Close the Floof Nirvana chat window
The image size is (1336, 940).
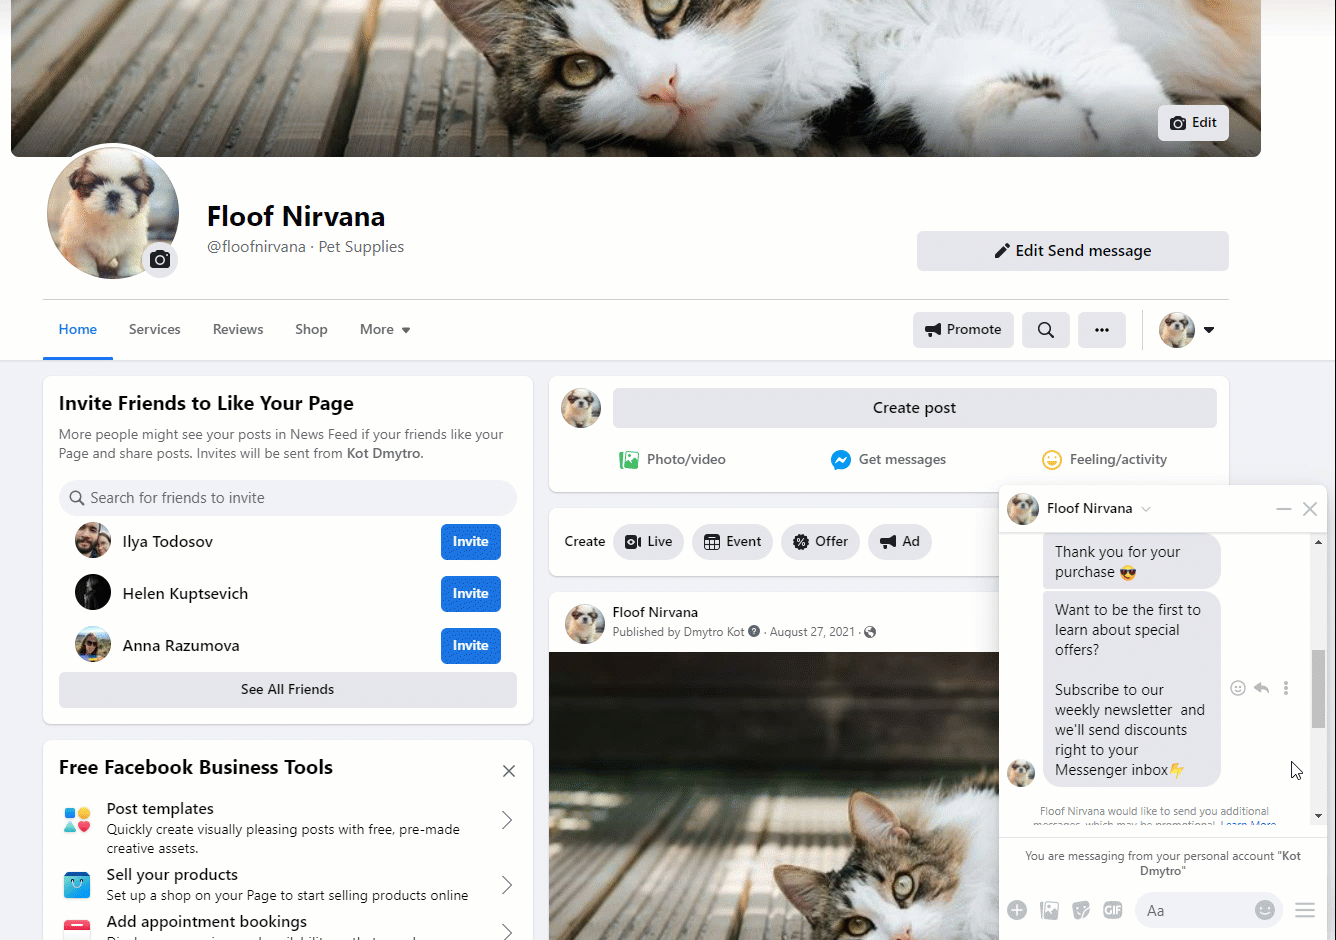(x=1310, y=509)
